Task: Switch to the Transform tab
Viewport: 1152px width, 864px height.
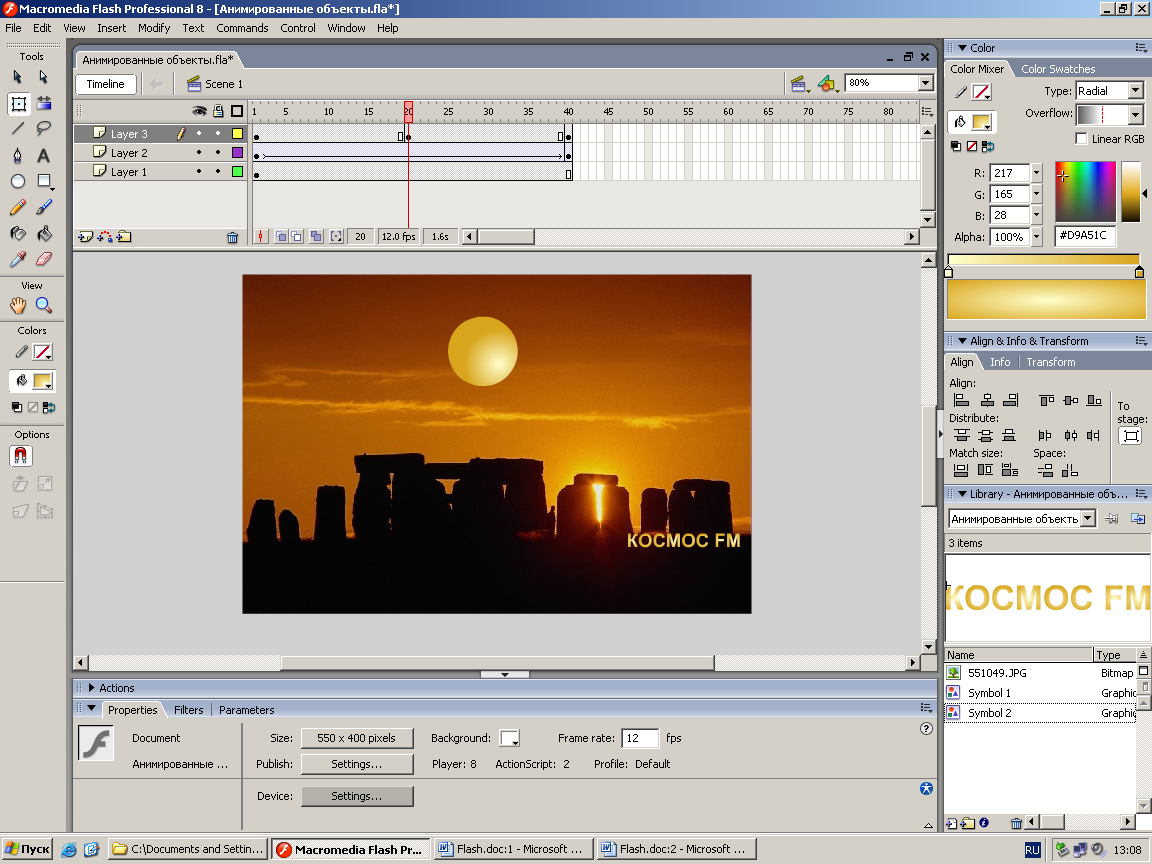Action: [1051, 362]
